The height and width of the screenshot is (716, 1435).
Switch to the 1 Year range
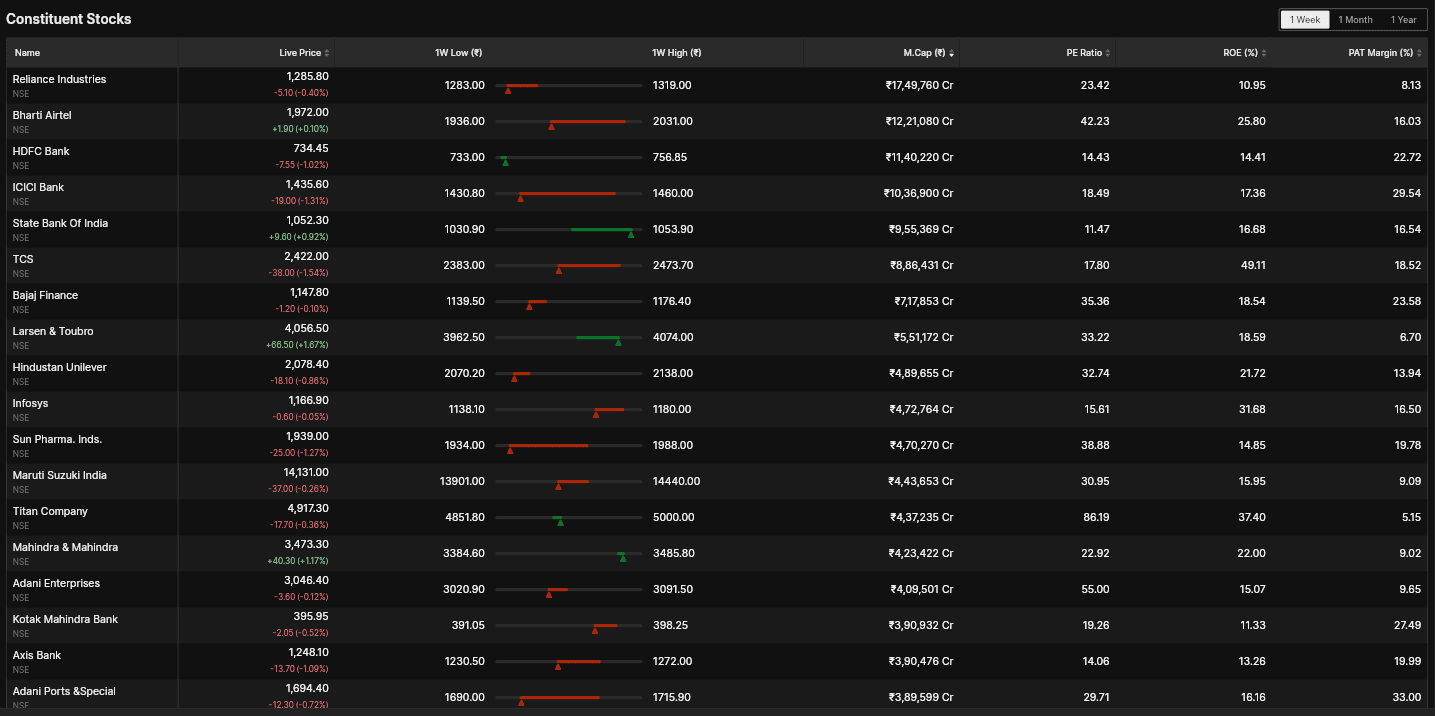point(1403,20)
